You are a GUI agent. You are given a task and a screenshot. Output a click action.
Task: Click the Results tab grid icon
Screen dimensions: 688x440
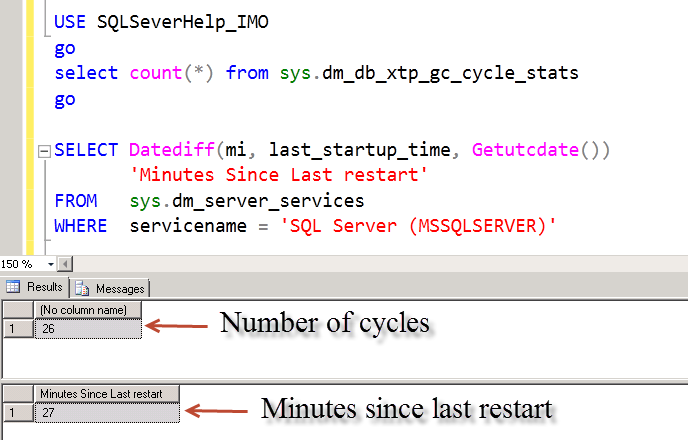tap(14, 288)
